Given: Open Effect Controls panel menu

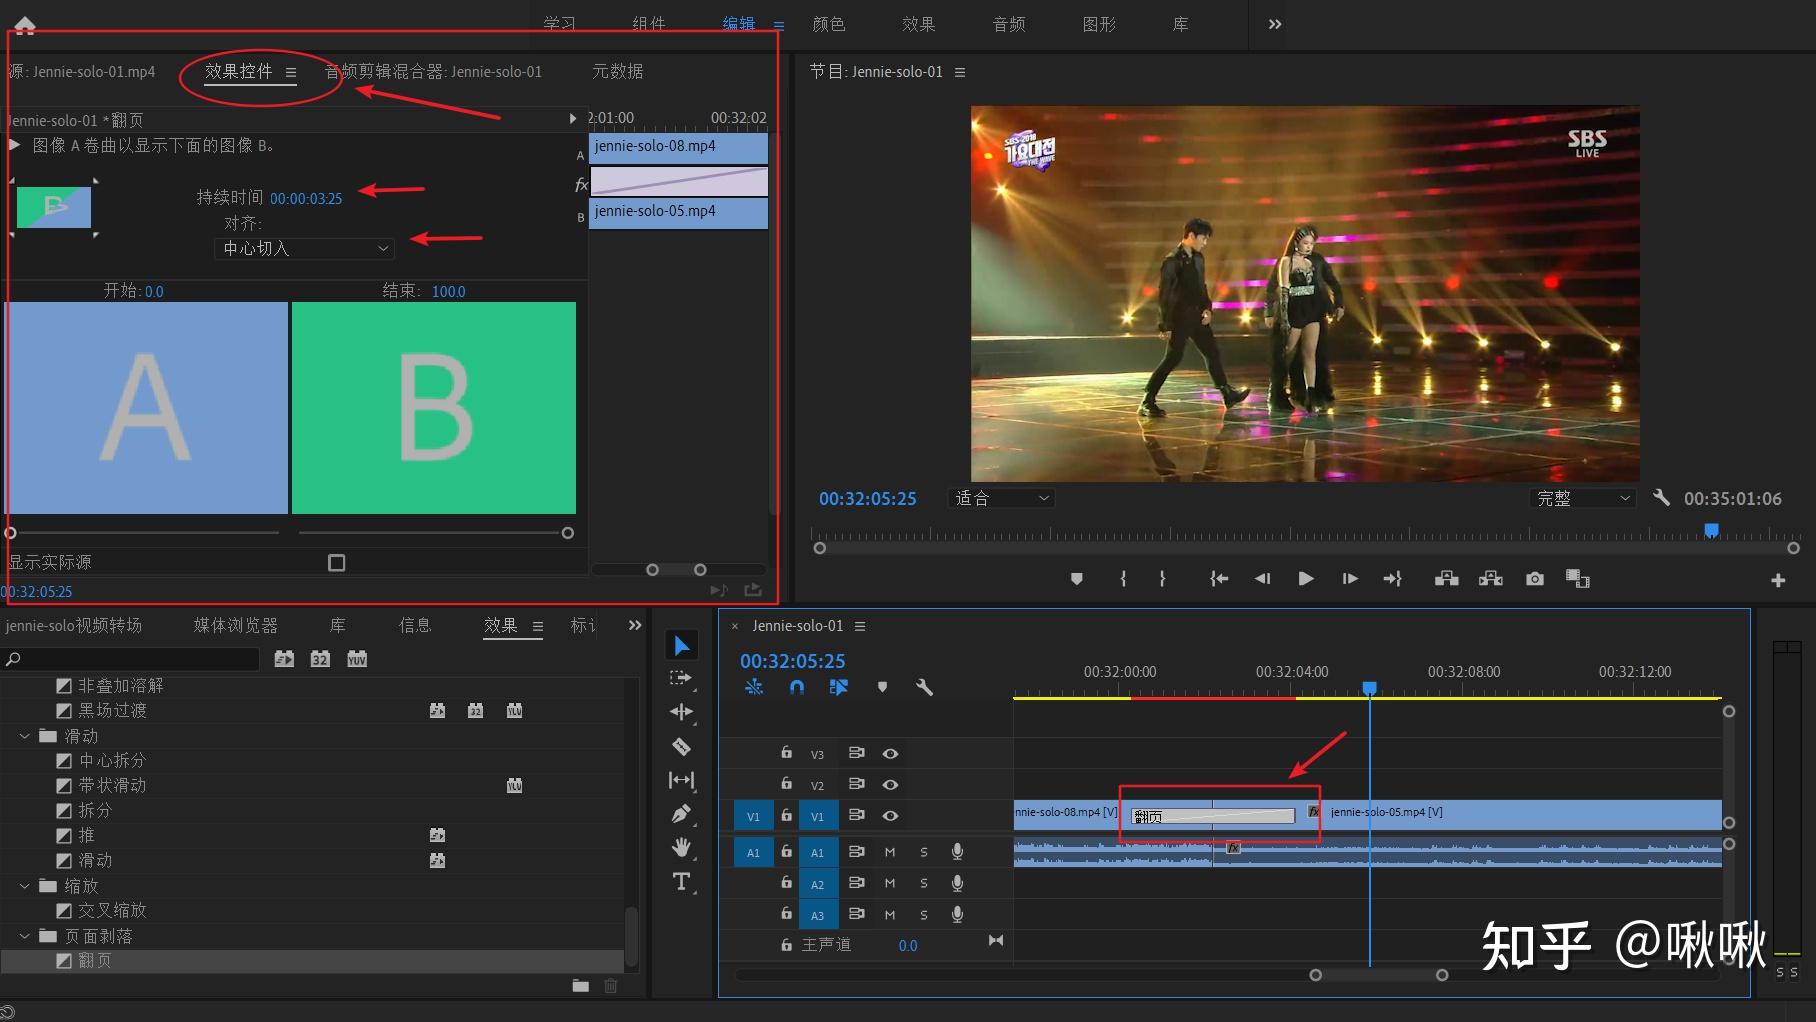Looking at the screenshot, I should (291, 72).
